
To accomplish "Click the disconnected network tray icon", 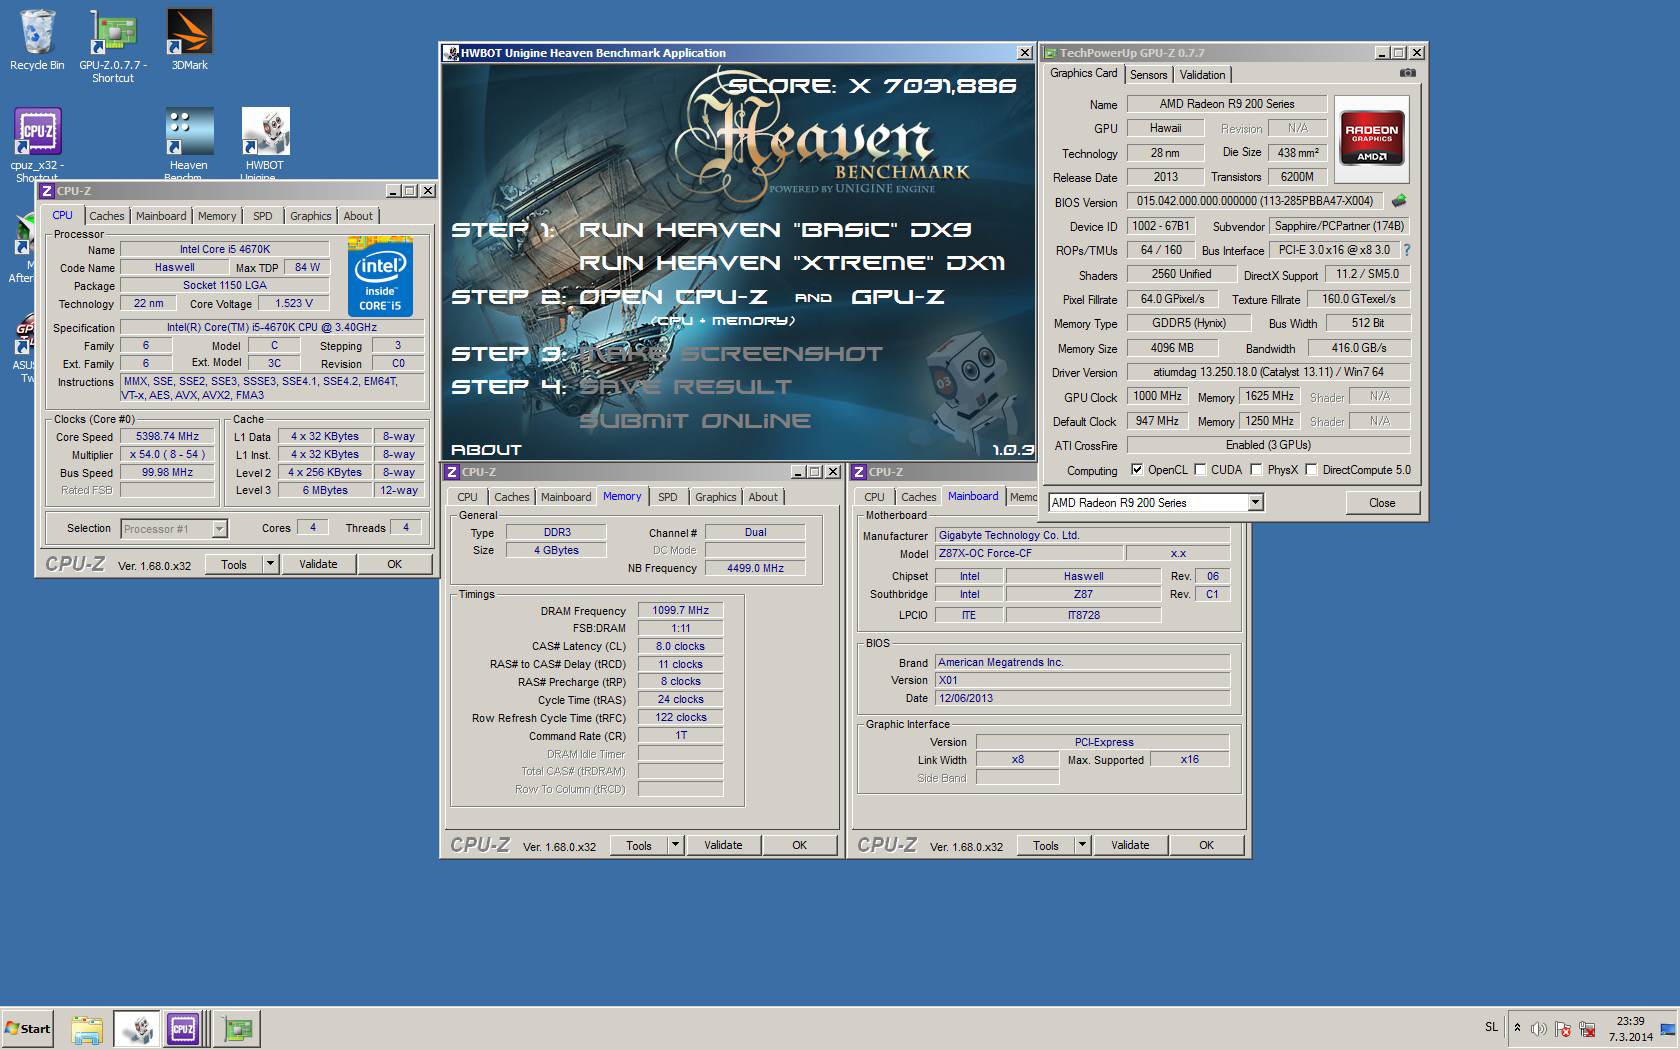I will pos(1586,1028).
